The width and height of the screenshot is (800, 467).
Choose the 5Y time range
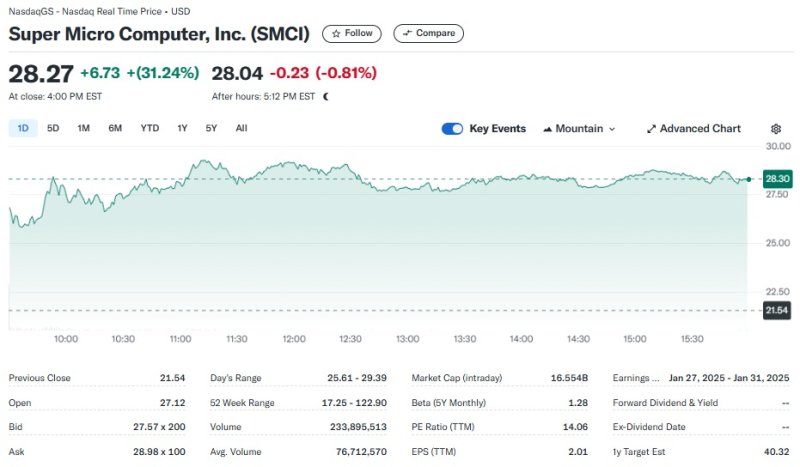click(x=211, y=128)
